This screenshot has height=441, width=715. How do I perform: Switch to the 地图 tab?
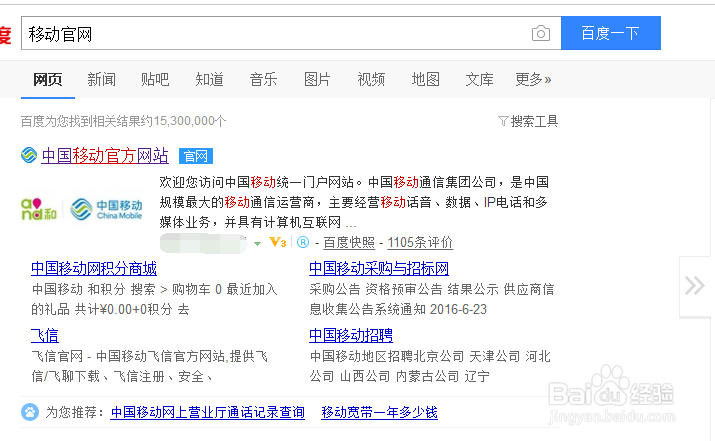425,80
